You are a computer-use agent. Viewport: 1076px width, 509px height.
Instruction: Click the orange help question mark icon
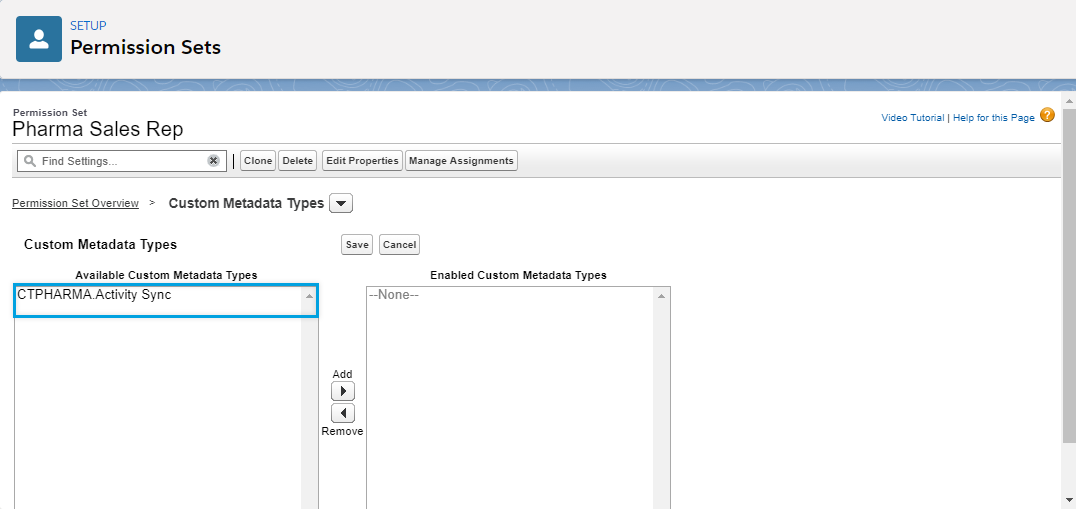pos(1047,116)
